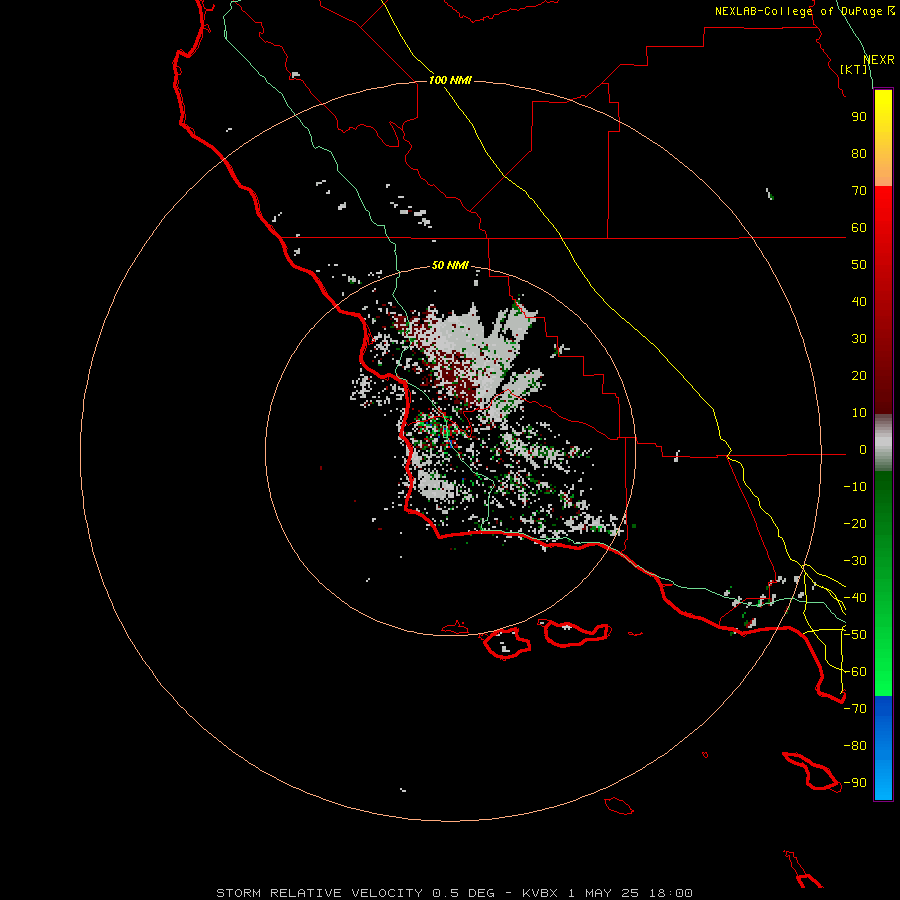The image size is (900, 900).
Task: Click the "40" velocity scale value
Action: pyautogui.click(x=859, y=301)
